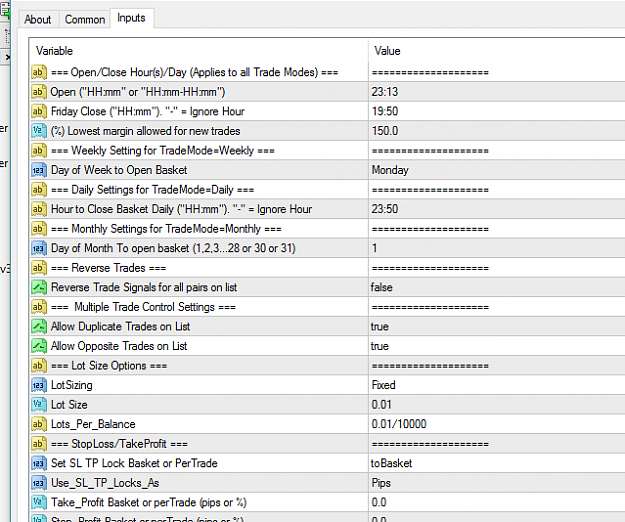The width and height of the screenshot is (625, 522).
Task: Select the Monthly Settings for TradeMode=Monthly header row
Action: [166, 229]
